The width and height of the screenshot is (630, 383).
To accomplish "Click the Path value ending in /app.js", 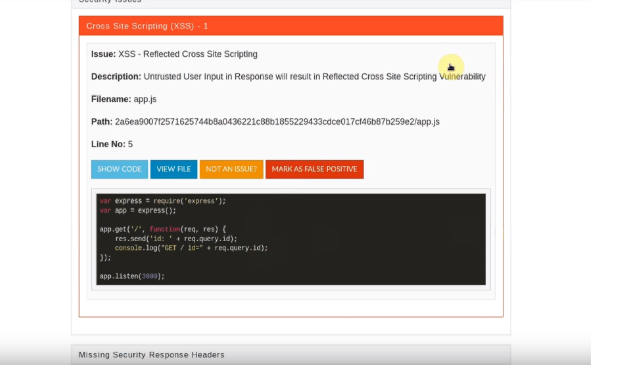I will click(277, 122).
